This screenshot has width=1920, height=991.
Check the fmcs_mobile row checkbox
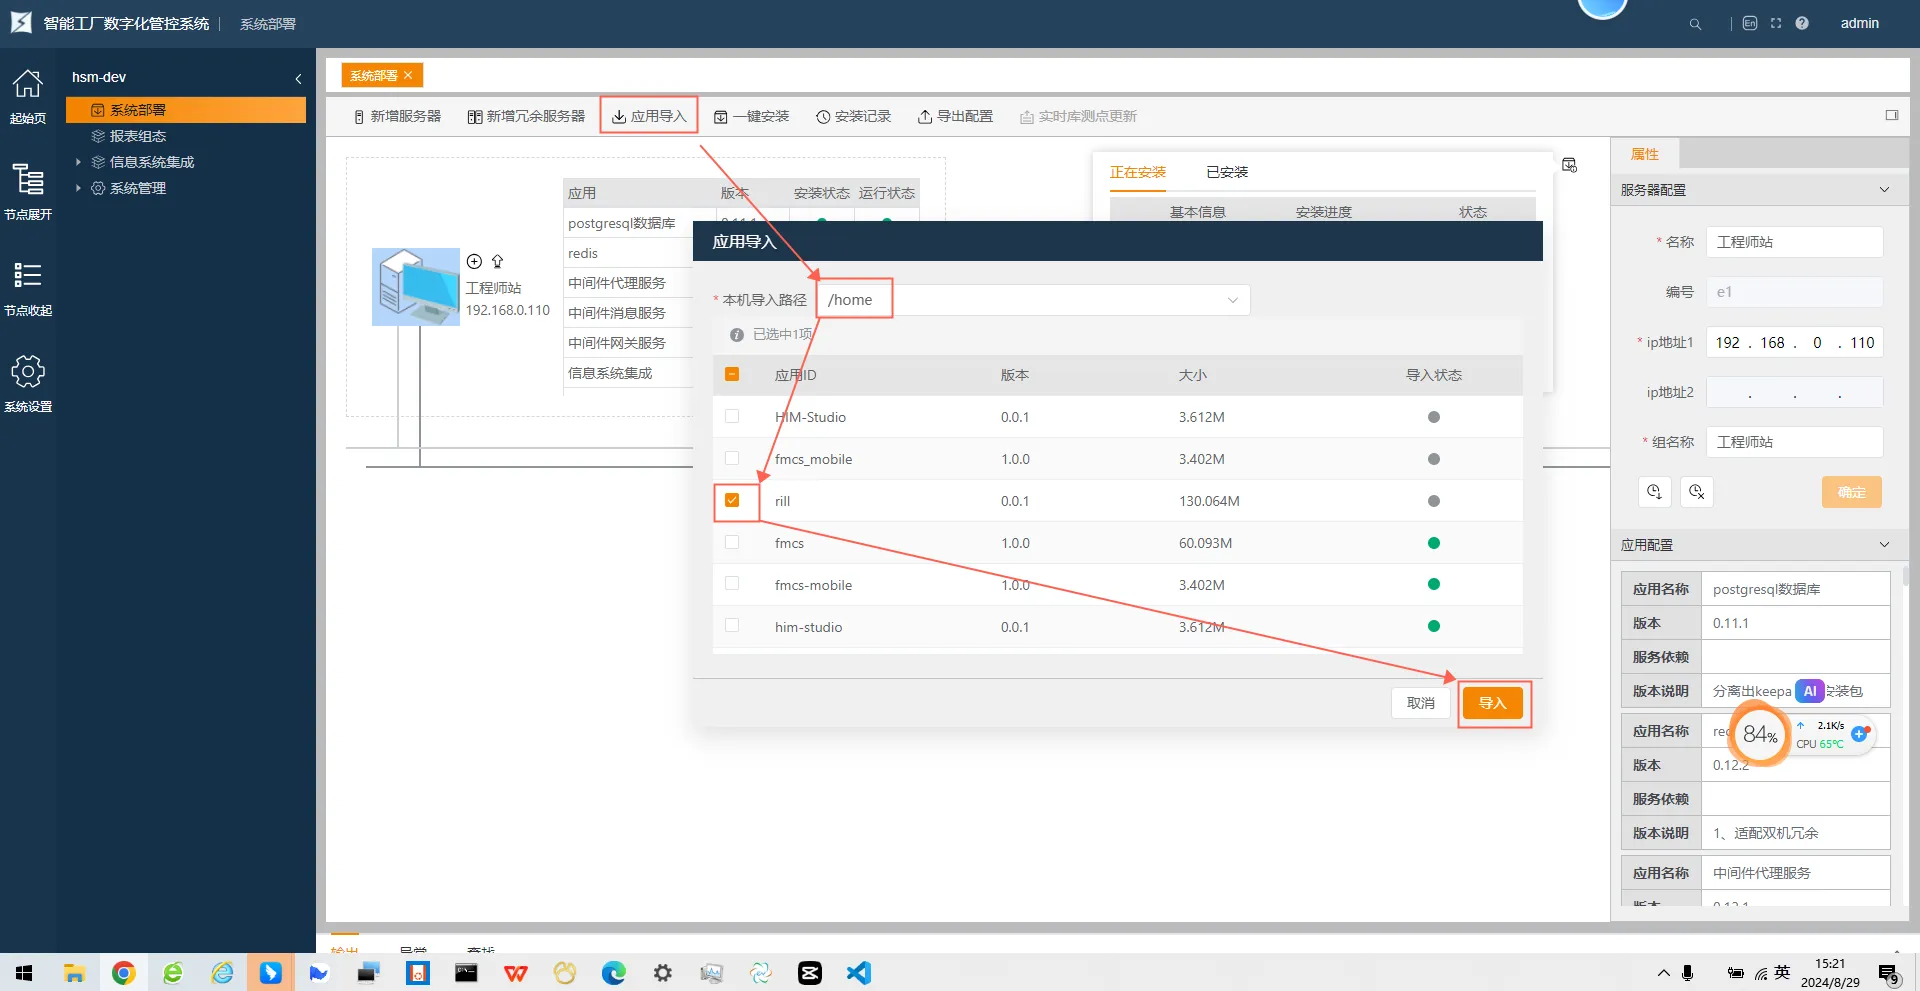[732, 458]
